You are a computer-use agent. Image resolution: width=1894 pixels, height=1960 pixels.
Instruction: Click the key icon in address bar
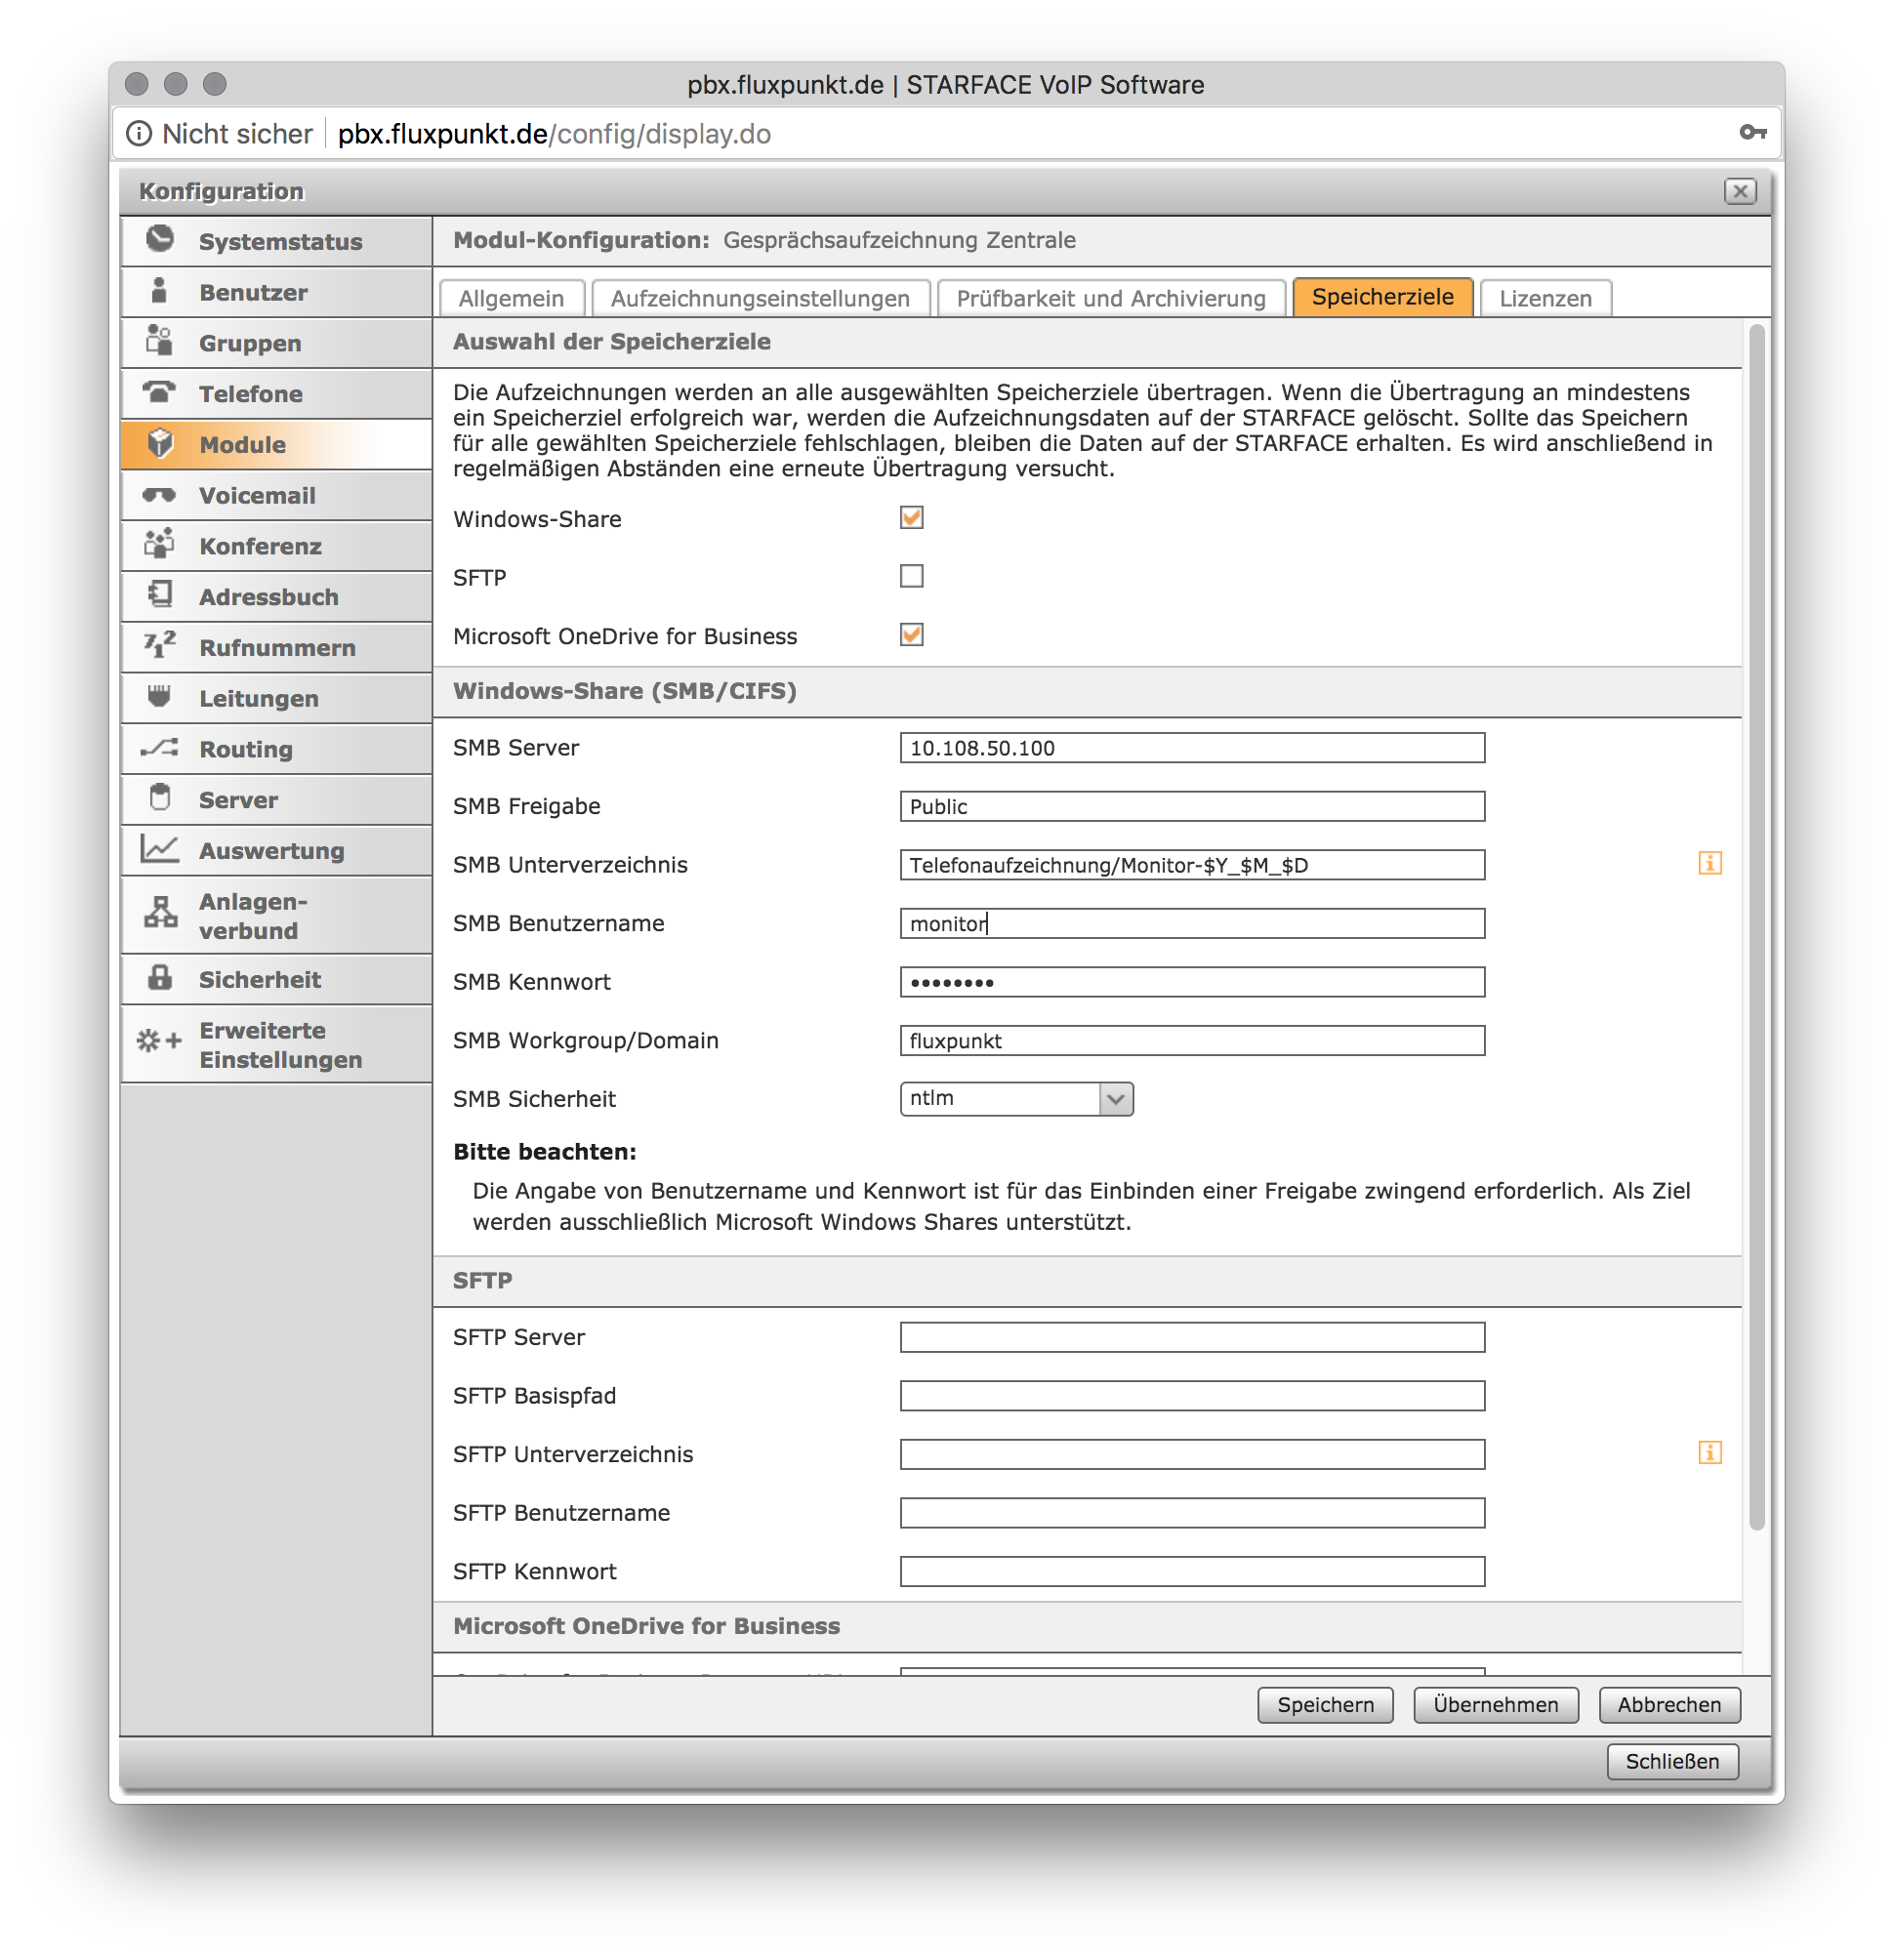tap(1752, 133)
